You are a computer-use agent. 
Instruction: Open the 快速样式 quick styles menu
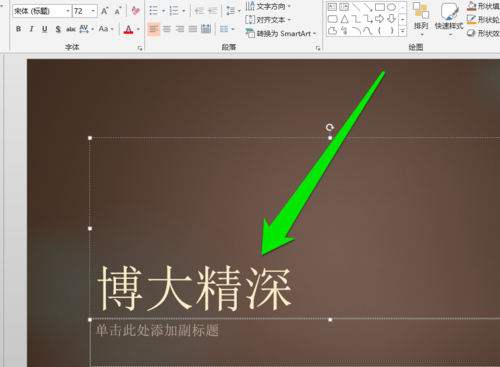[x=449, y=19]
